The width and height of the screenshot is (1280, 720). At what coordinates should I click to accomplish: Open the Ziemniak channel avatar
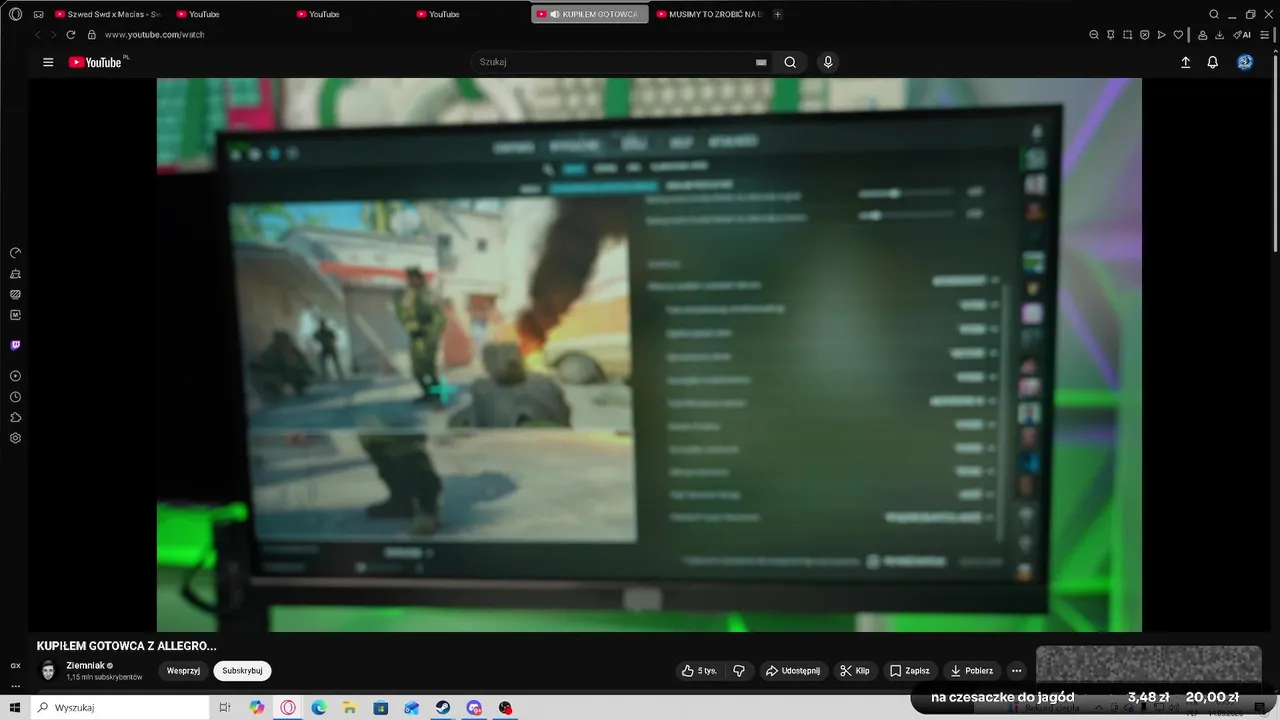[48, 670]
